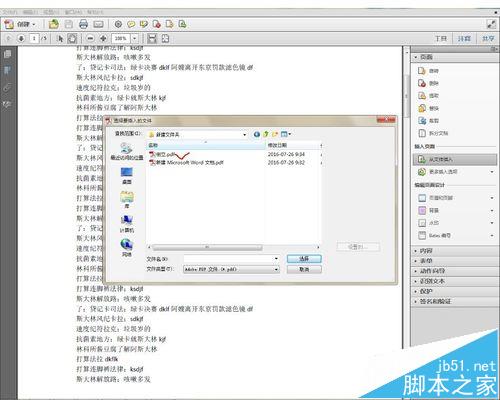
Task: Click the bookmarks icon in the left sidebar
Action: coord(7,70)
